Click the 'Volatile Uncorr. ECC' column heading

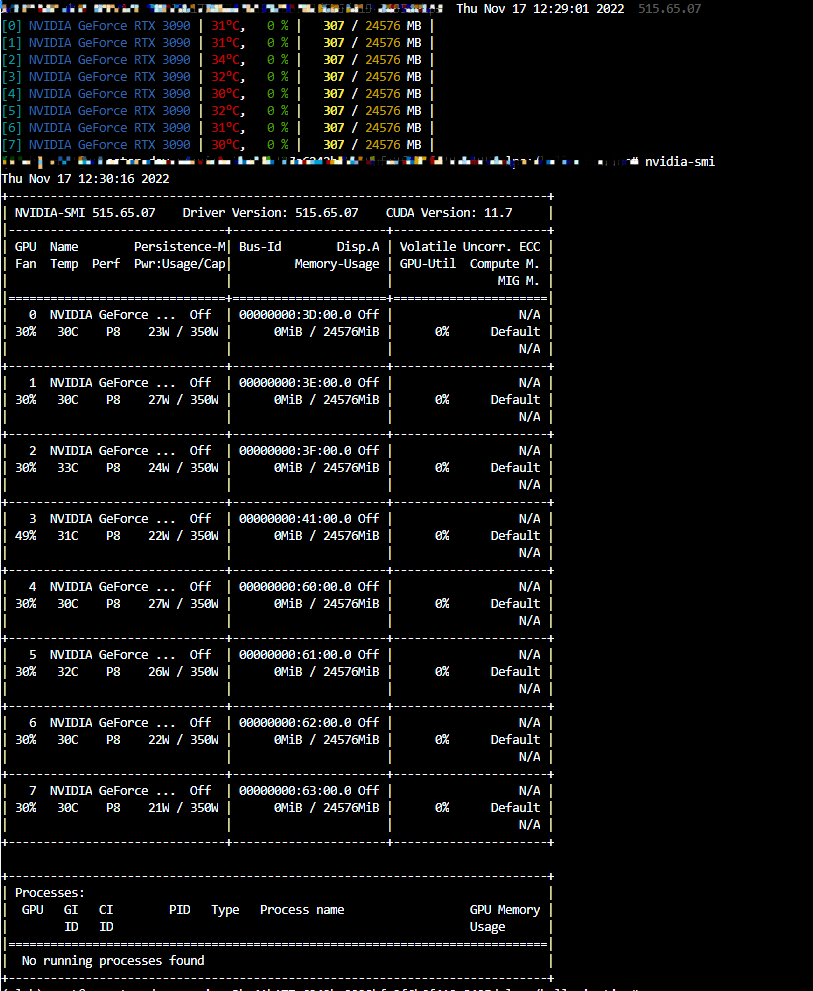pyautogui.click(x=470, y=247)
